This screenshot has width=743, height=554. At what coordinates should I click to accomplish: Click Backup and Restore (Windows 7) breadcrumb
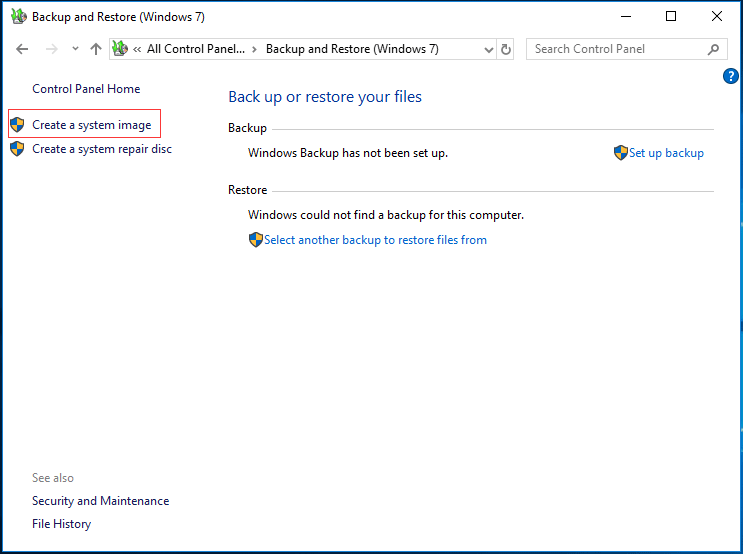pos(352,49)
